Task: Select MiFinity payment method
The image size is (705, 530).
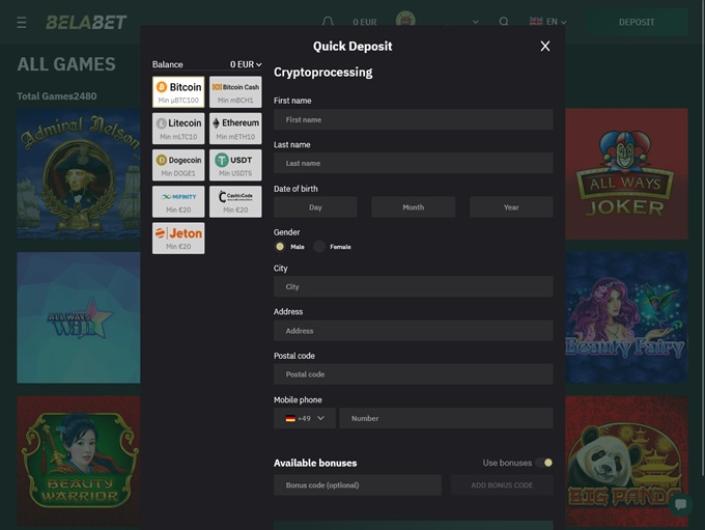Action: [178, 202]
